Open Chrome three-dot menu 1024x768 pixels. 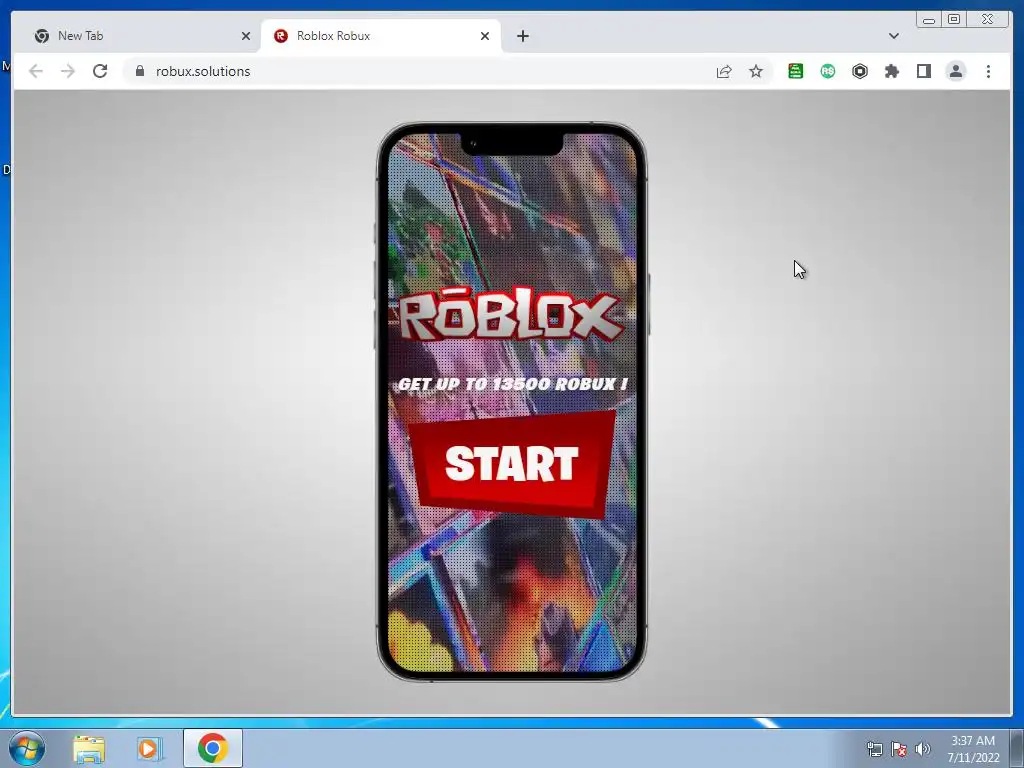[x=988, y=71]
